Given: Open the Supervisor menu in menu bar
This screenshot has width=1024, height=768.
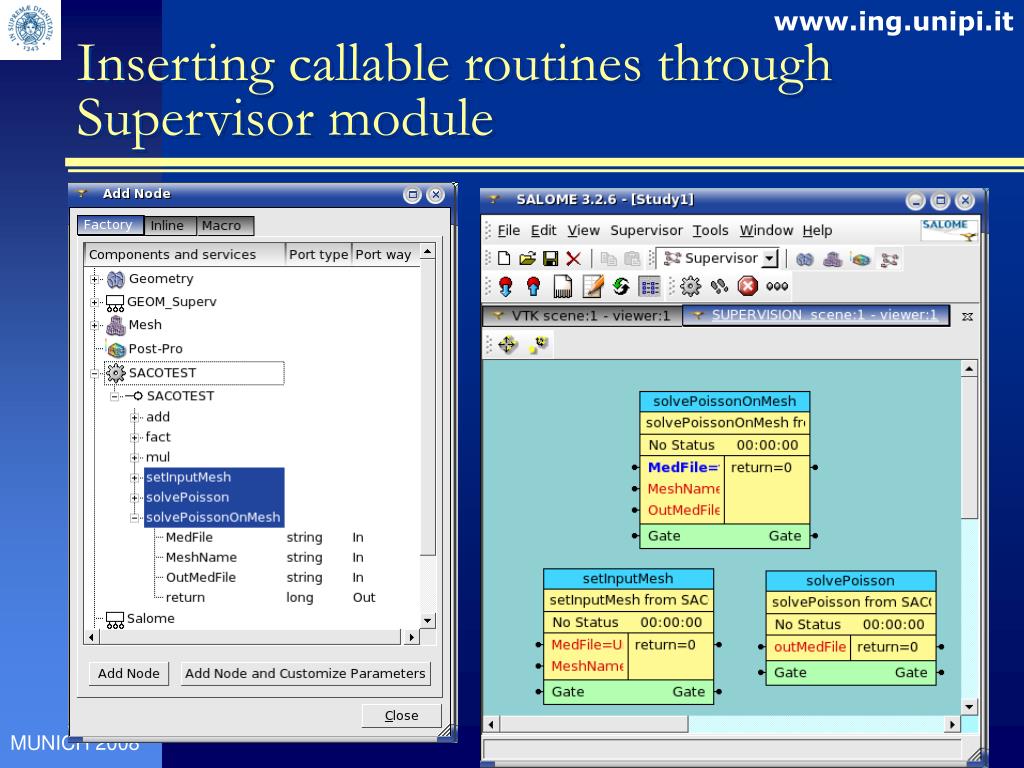Looking at the screenshot, I should 647,231.
